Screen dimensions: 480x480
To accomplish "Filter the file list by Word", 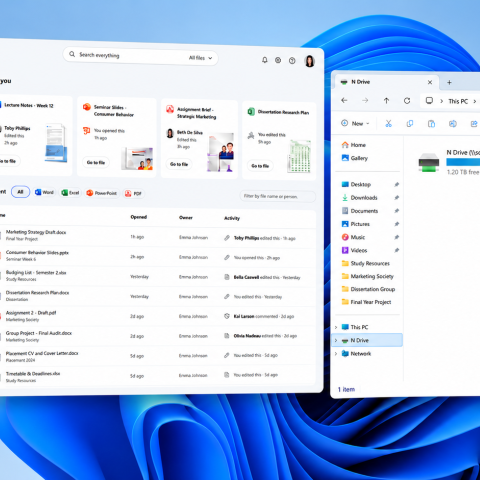I will click(44, 192).
